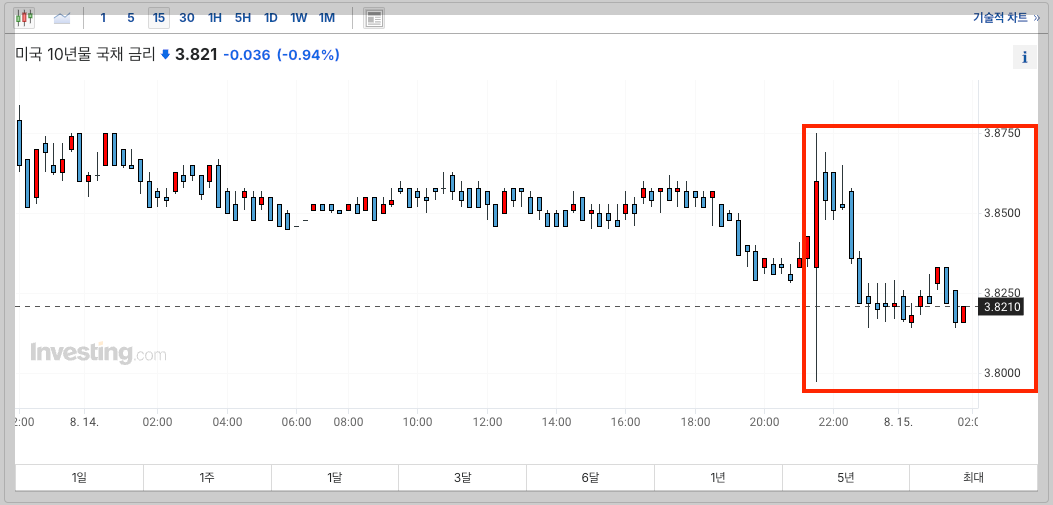Select the 1D interval

click(271, 18)
